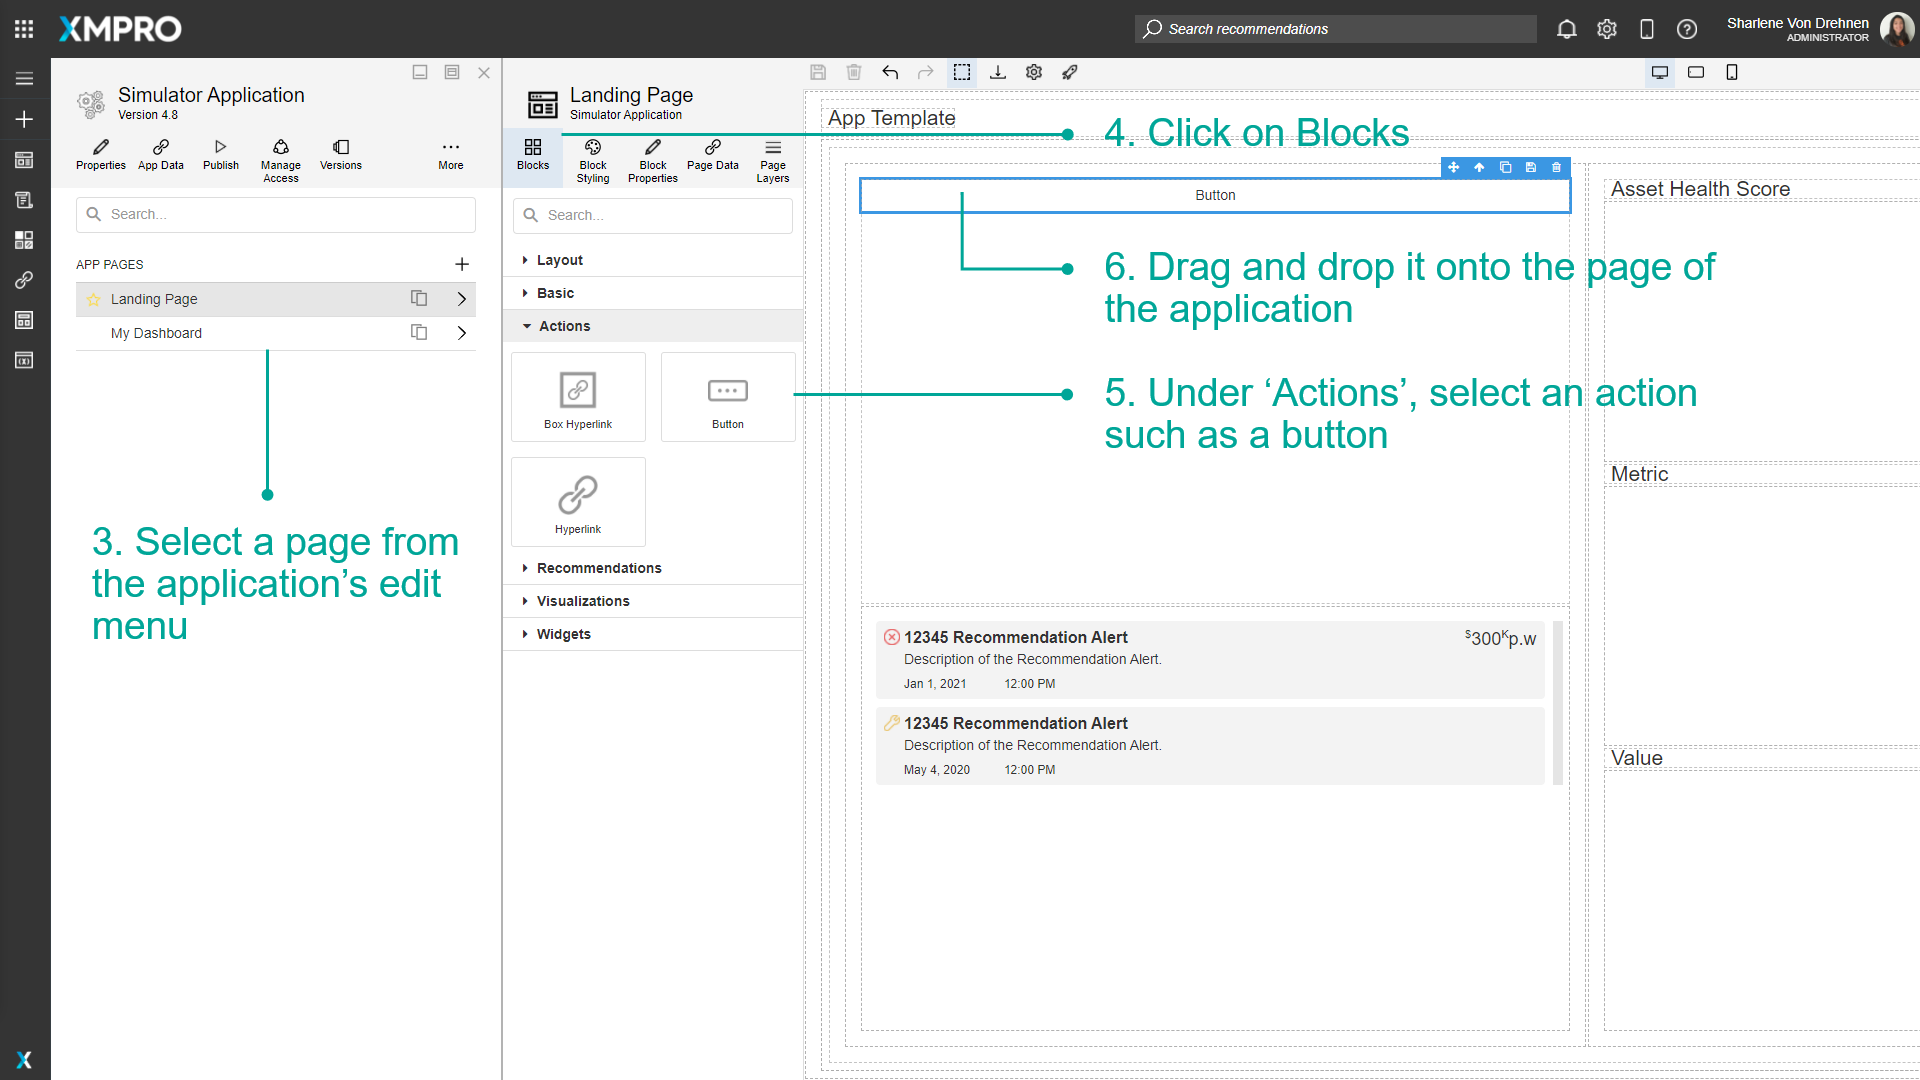Switch to the Blocks tab
This screenshot has width=1920, height=1080.
[533, 160]
